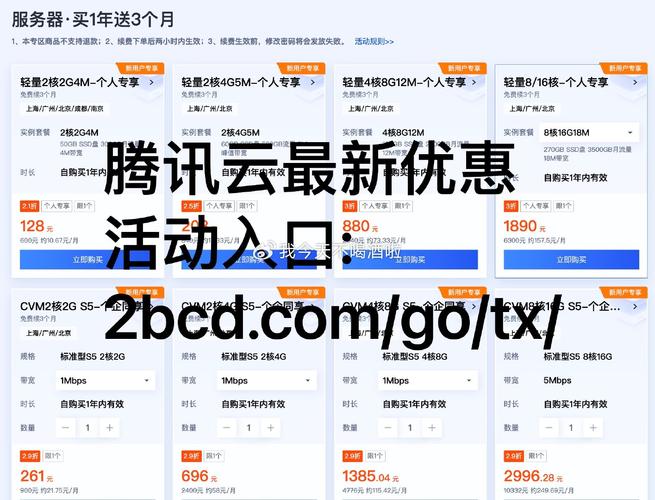Open chevron beside 轻量2核2G4M-个人专享 title
This screenshot has height=500, width=655.
click(x=151, y=82)
